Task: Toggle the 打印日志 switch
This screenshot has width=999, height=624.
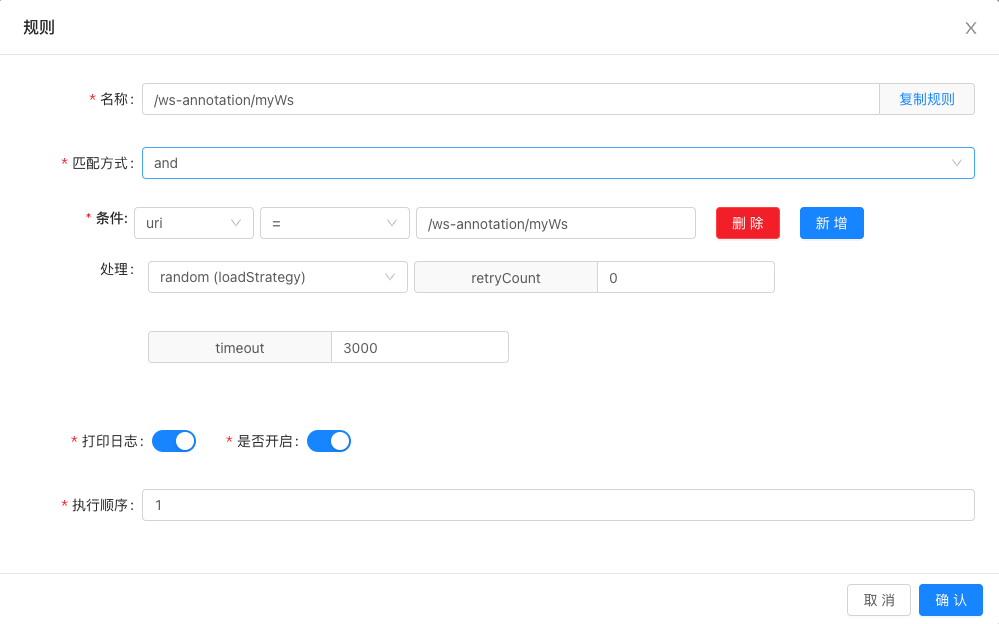Action: 174,441
